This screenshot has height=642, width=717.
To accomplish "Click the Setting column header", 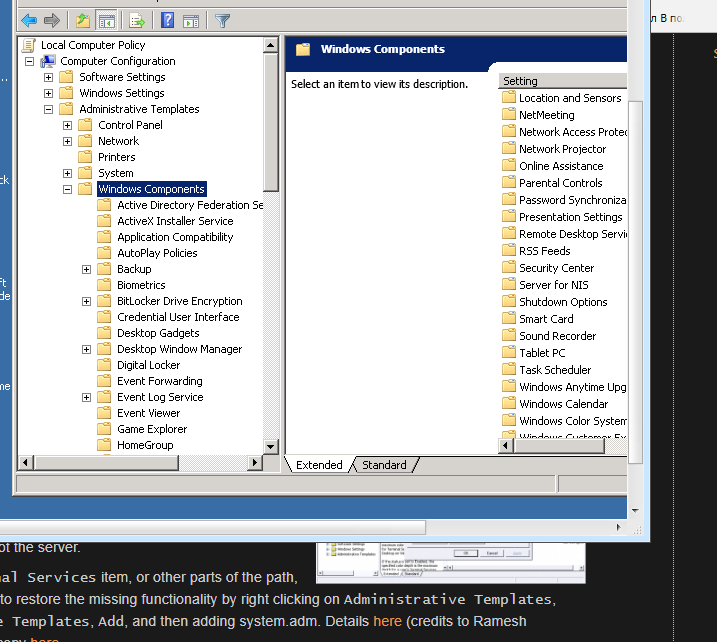I will click(x=562, y=81).
